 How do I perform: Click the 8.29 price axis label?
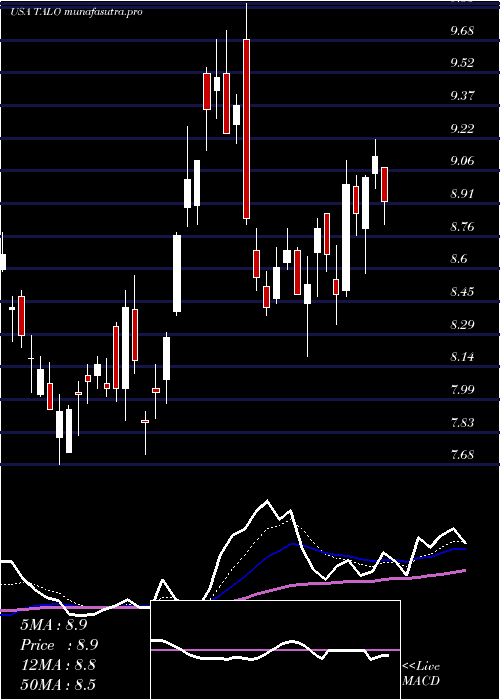click(x=462, y=325)
